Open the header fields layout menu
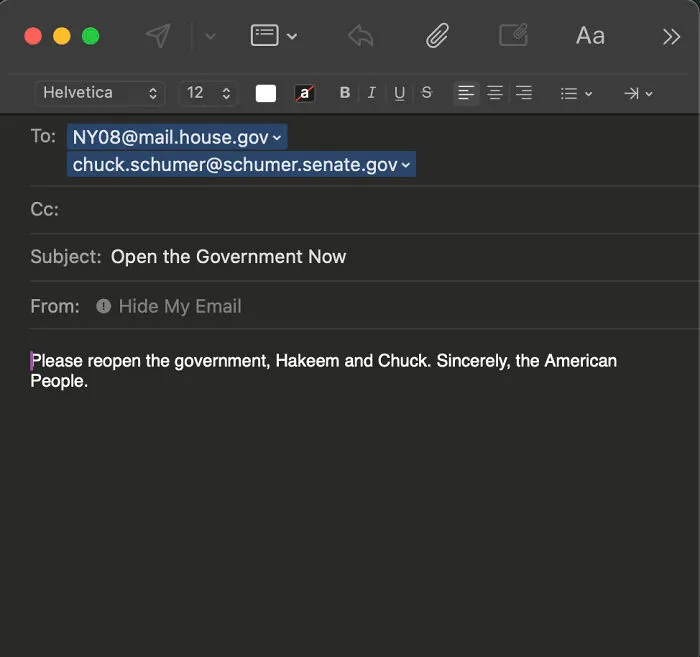 coord(273,36)
